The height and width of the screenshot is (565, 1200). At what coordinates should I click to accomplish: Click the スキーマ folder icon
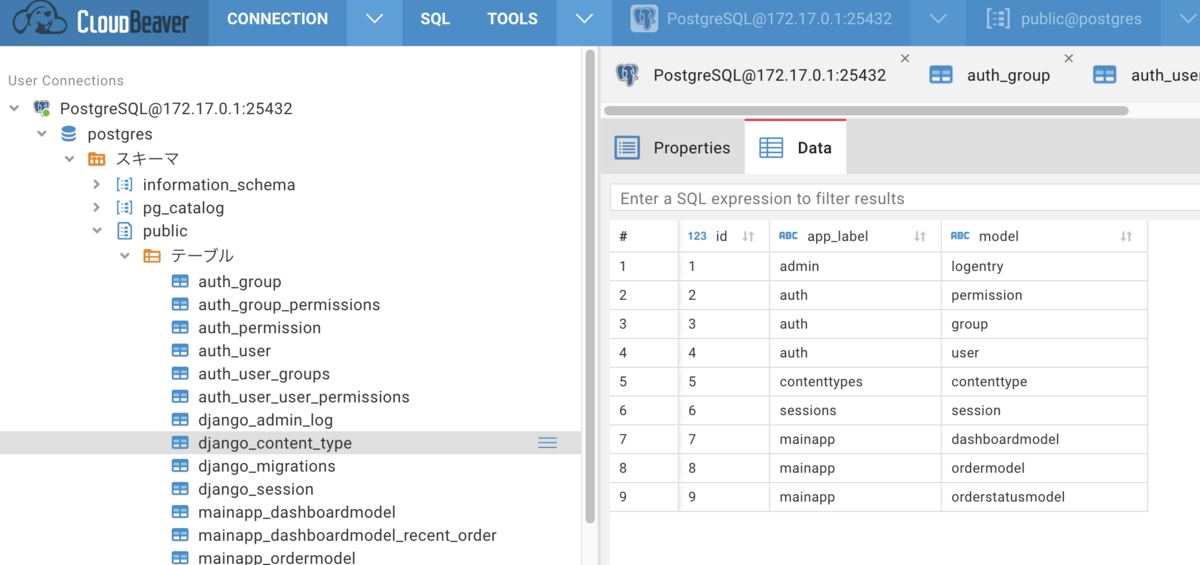click(x=97, y=158)
